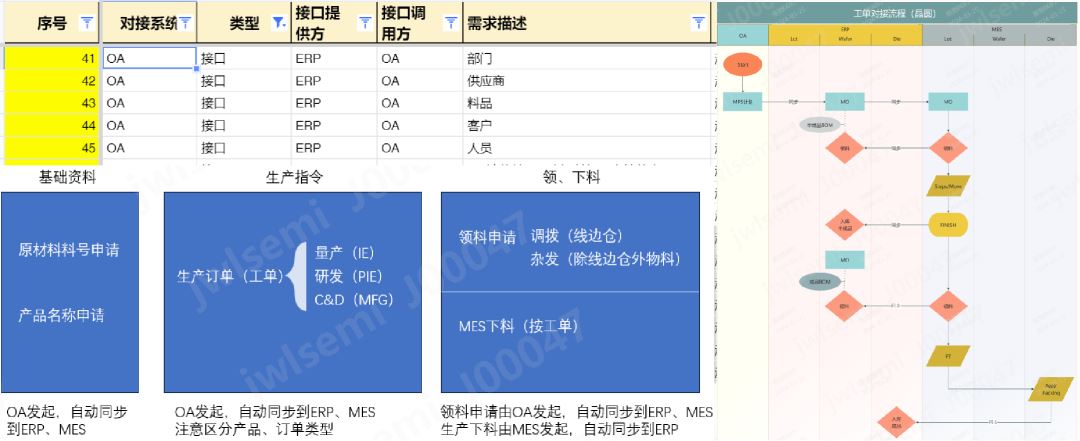Select the FT parallelogram in MES lane
This screenshot has width=1080, height=441.
947,354
